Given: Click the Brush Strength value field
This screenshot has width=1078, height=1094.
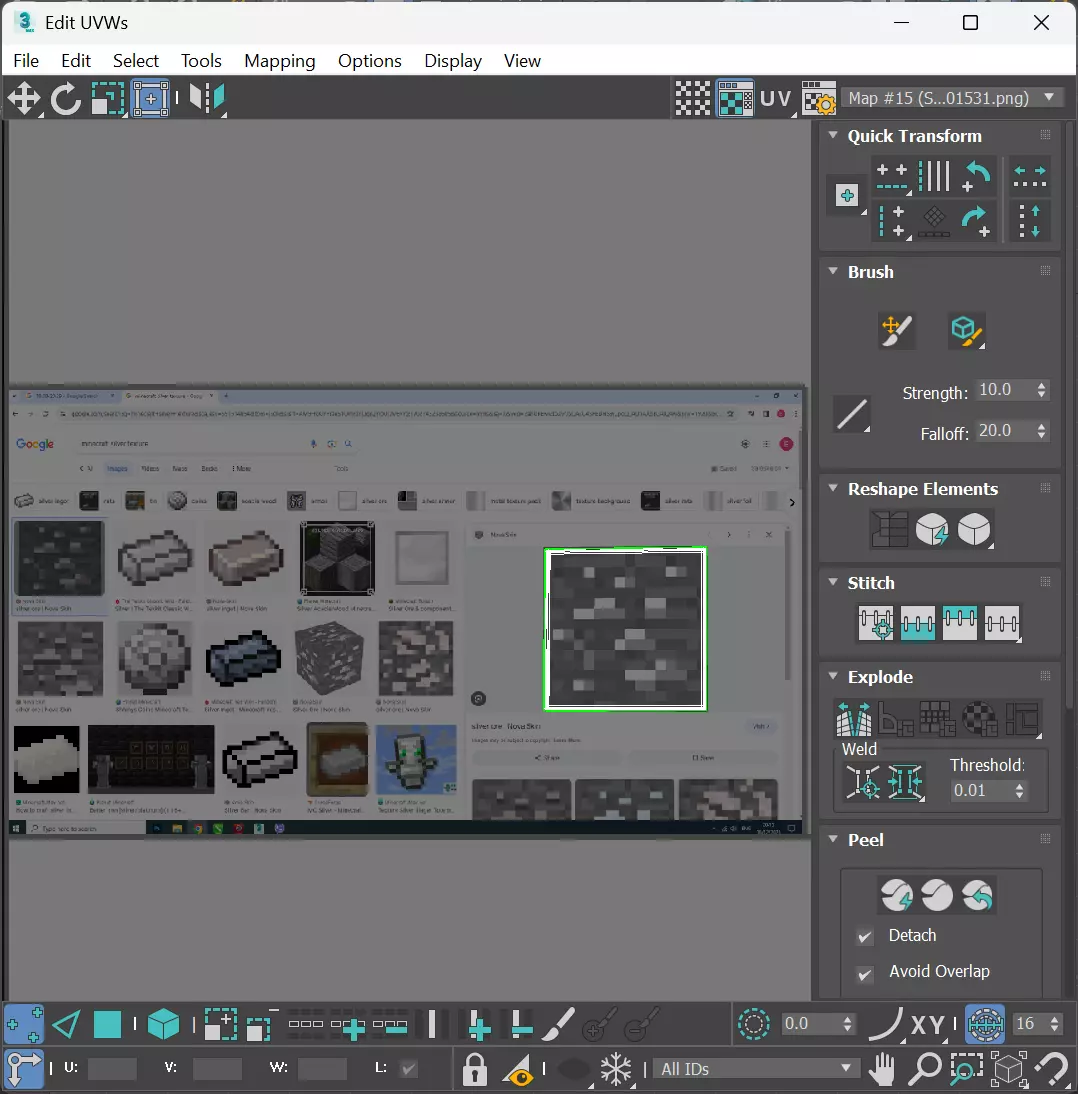Looking at the screenshot, I should pos(1003,390).
